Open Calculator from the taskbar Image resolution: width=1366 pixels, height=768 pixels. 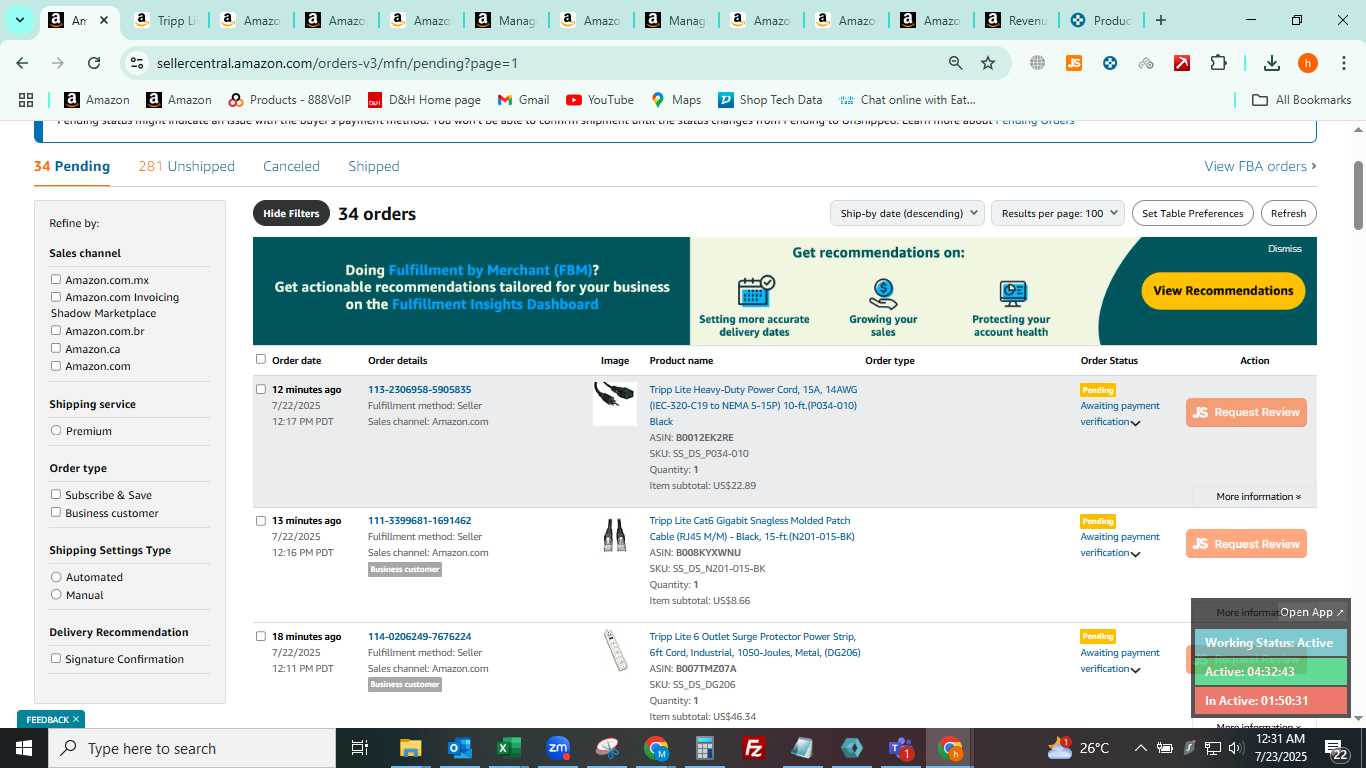pos(705,748)
